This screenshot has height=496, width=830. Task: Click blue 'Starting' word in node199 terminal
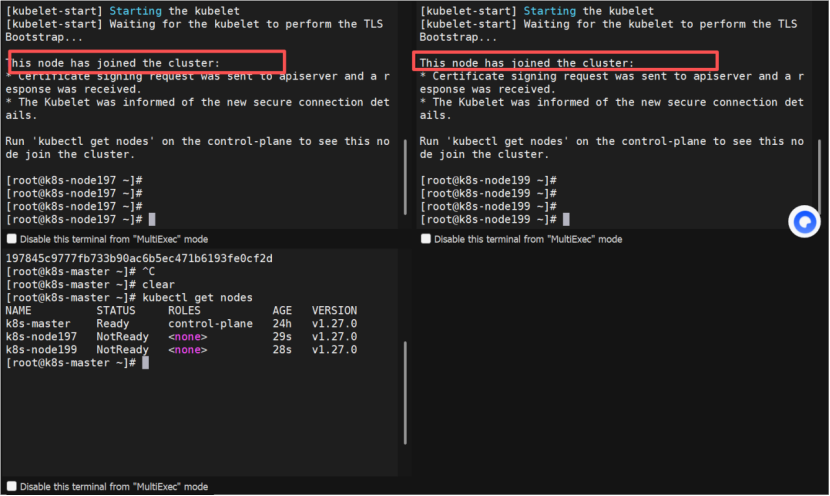pos(549,11)
